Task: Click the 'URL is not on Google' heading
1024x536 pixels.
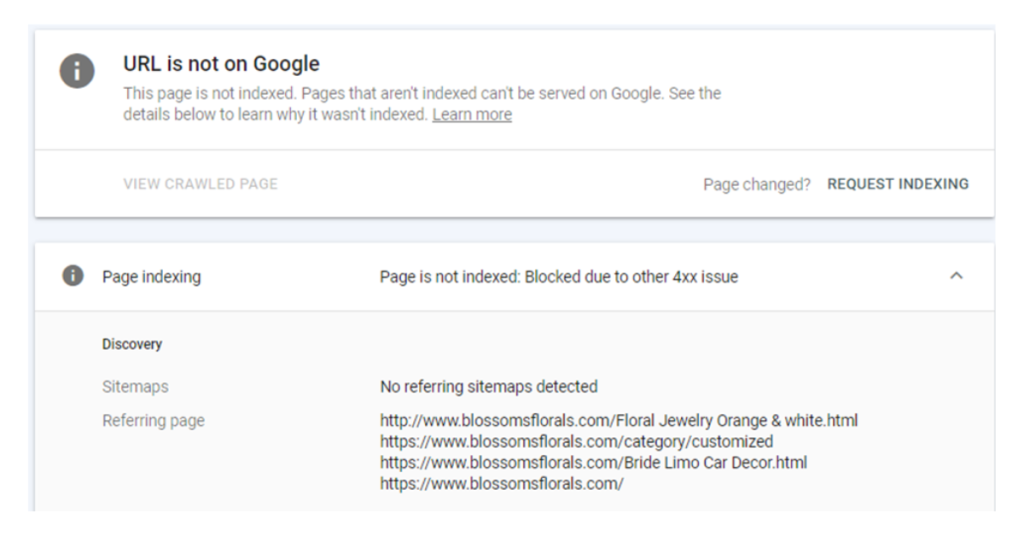Action: coord(221,63)
